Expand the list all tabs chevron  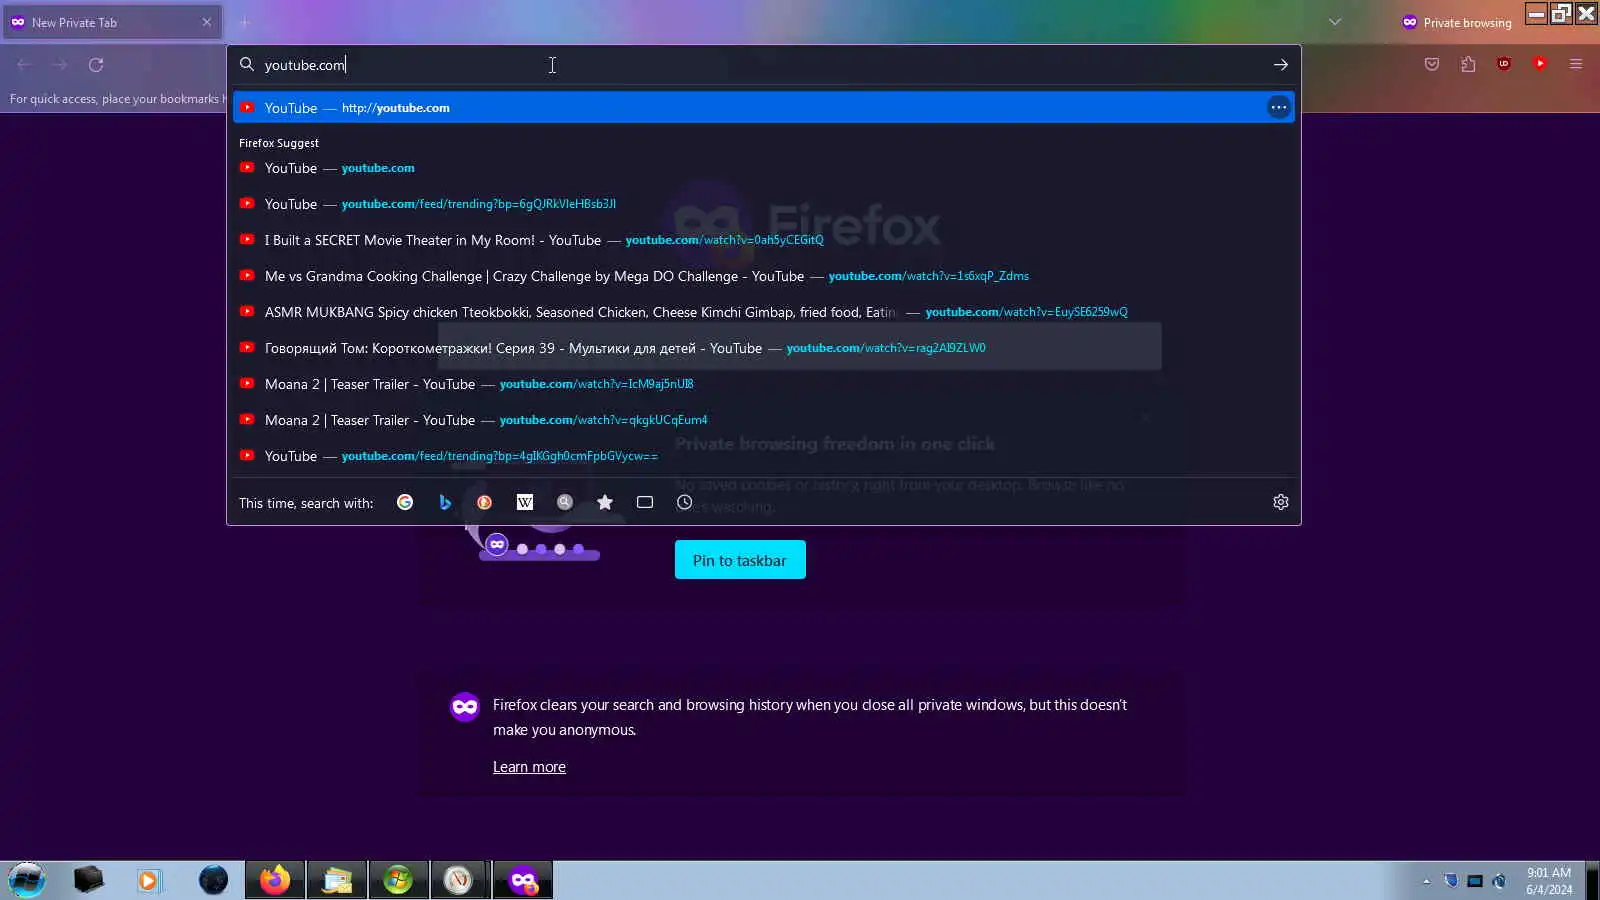pyautogui.click(x=1335, y=22)
